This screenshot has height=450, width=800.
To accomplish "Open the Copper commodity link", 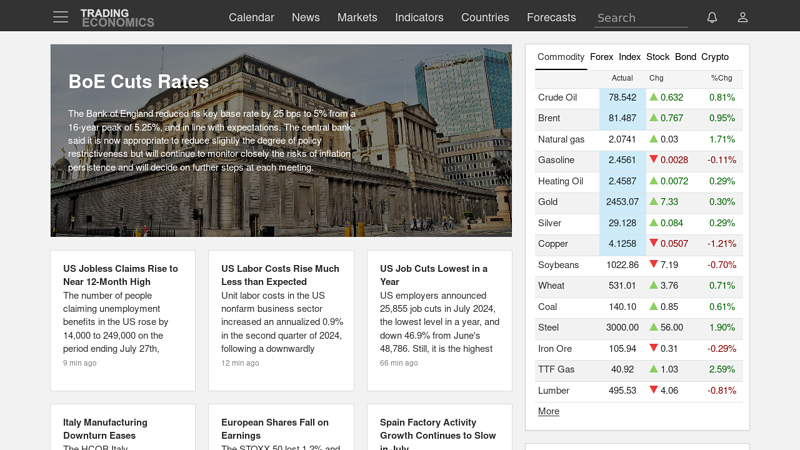I will click(553, 243).
